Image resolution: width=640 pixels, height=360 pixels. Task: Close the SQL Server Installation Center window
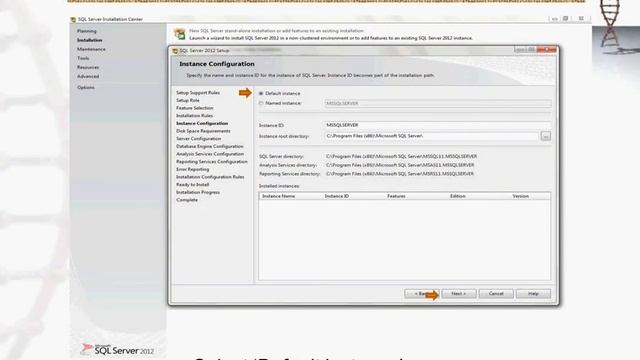tap(581, 18)
